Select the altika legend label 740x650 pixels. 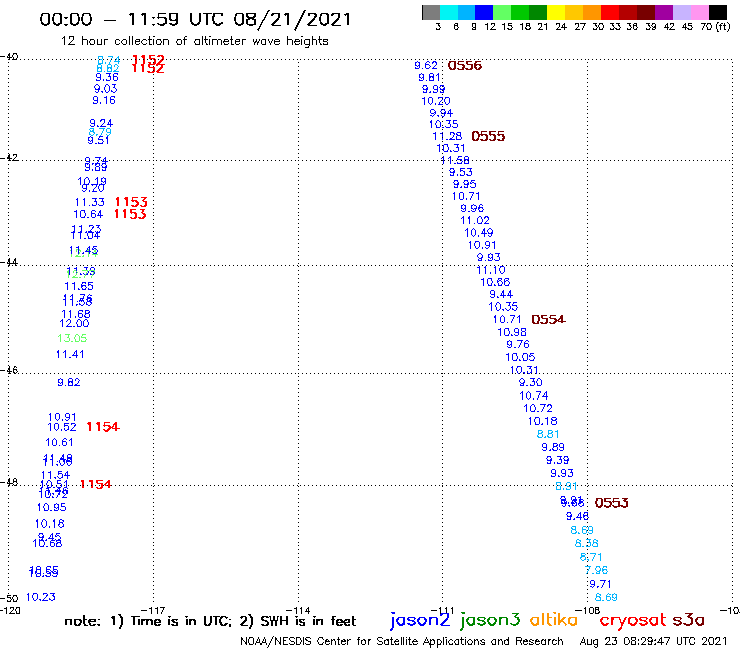coord(553,619)
